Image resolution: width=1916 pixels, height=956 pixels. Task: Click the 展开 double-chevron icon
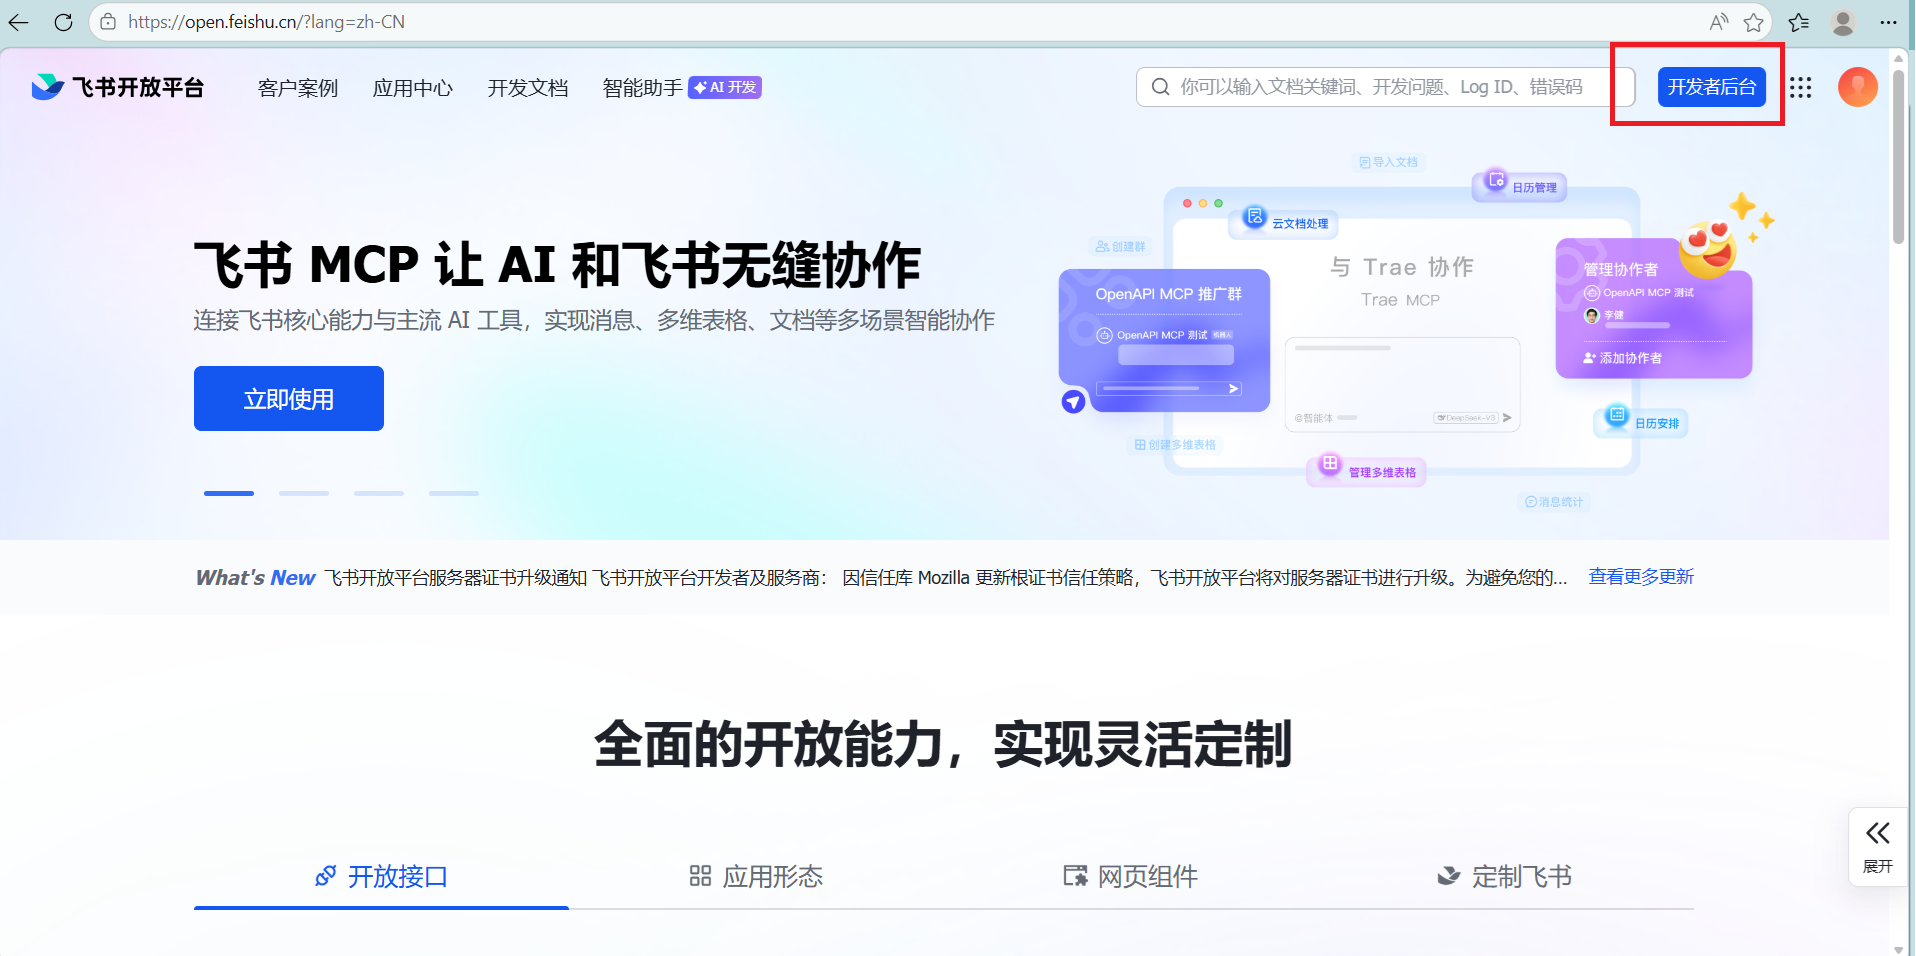coord(1877,833)
